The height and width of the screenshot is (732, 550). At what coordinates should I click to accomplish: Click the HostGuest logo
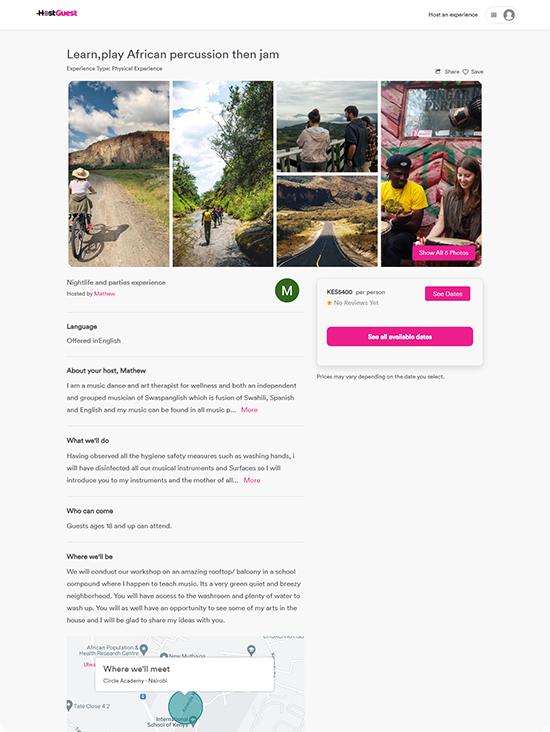[x=56, y=13]
